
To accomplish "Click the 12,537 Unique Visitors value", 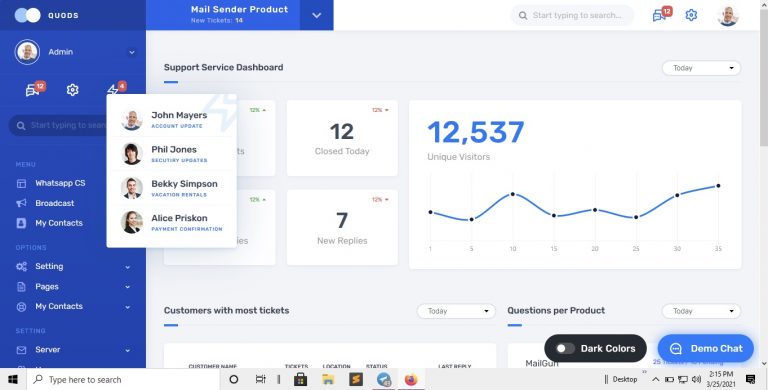I will point(476,132).
